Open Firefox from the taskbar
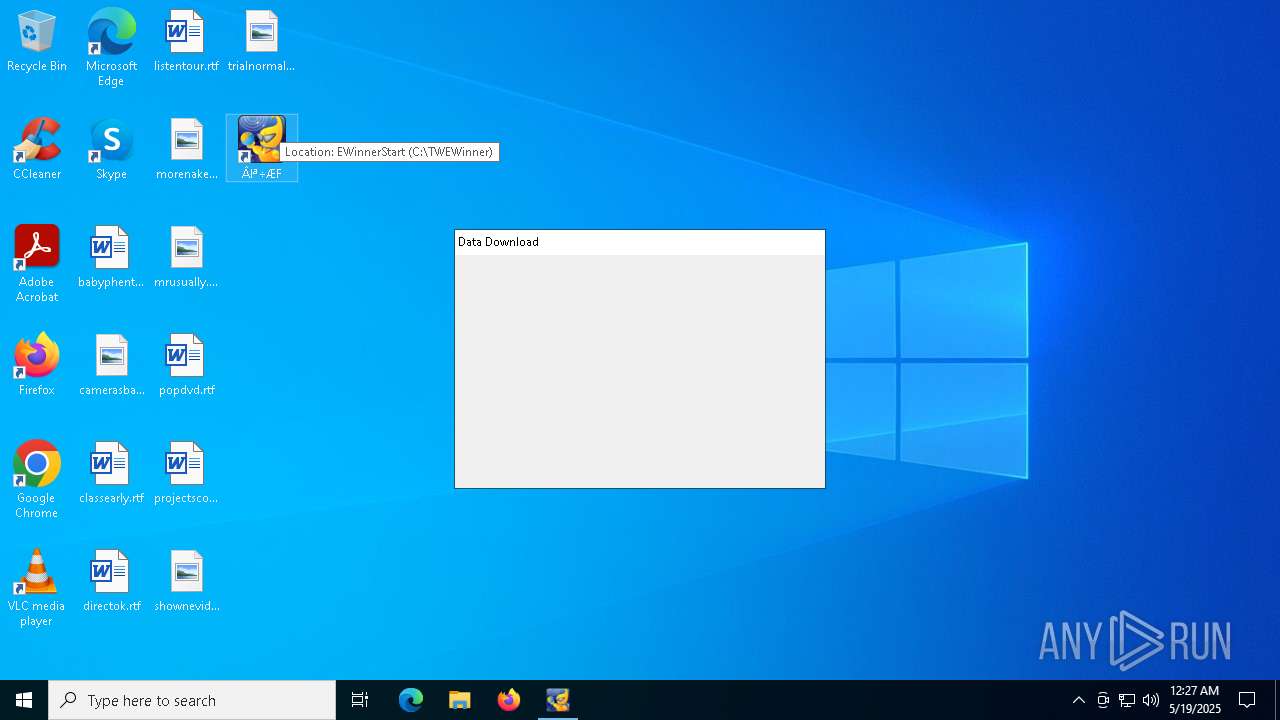This screenshot has width=1280, height=720. point(509,700)
